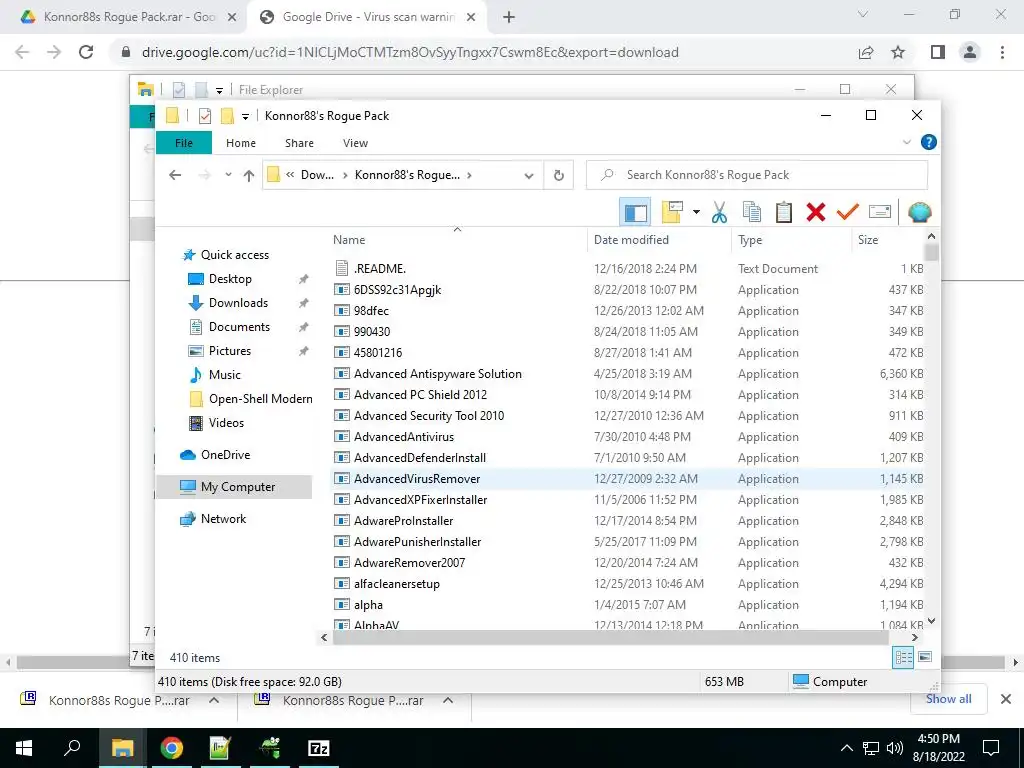Select Music in navigation pane
The width and height of the screenshot is (1024, 768).
tap(225, 375)
